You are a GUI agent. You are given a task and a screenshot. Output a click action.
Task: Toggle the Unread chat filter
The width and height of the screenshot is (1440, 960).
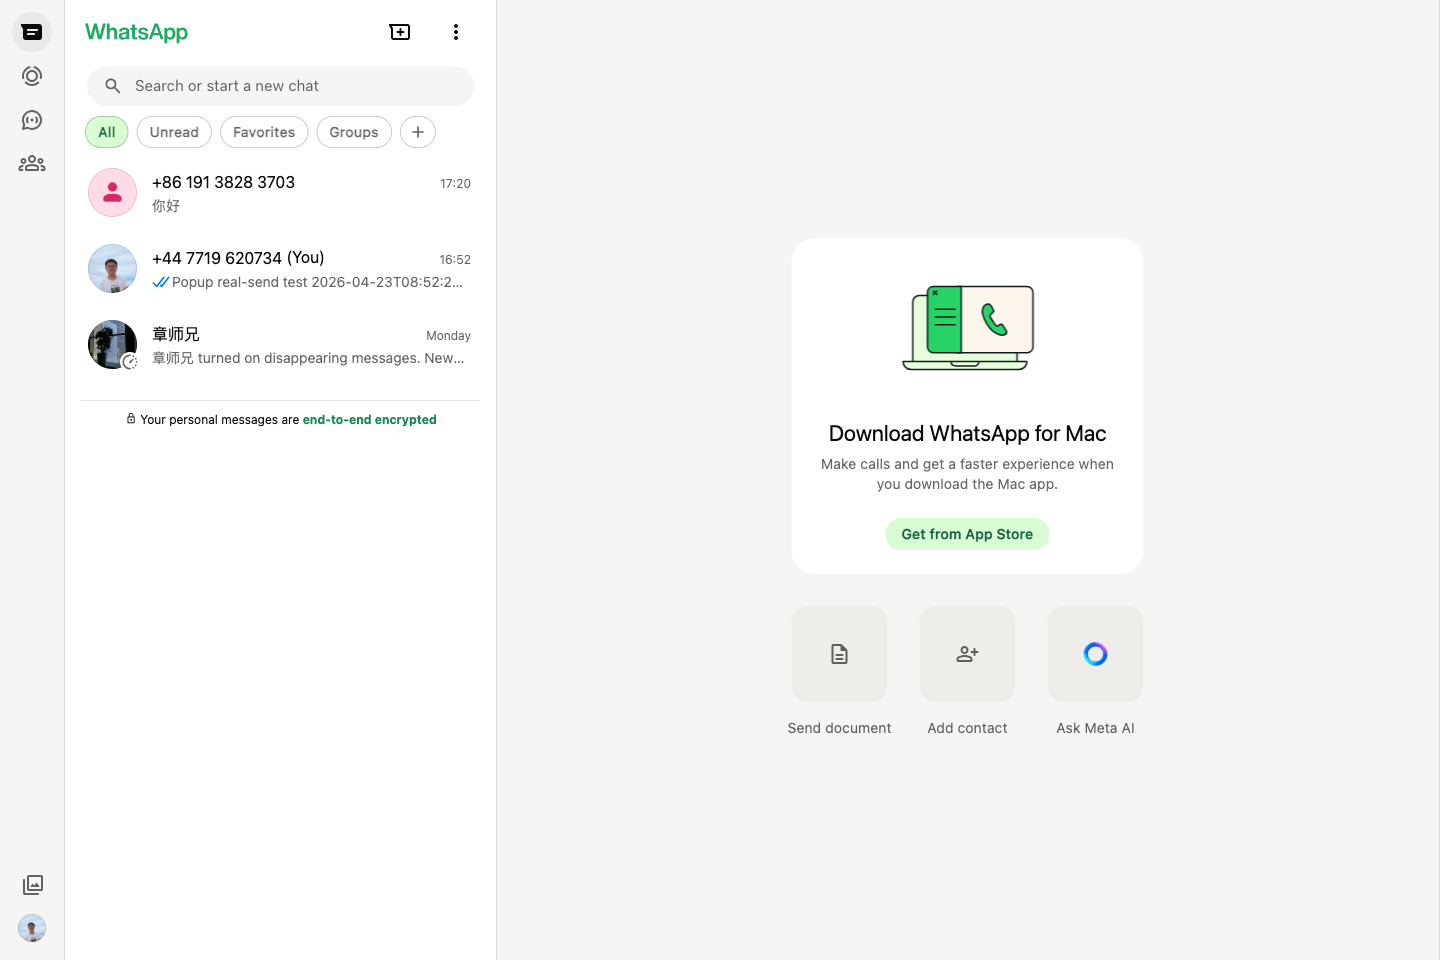point(174,132)
